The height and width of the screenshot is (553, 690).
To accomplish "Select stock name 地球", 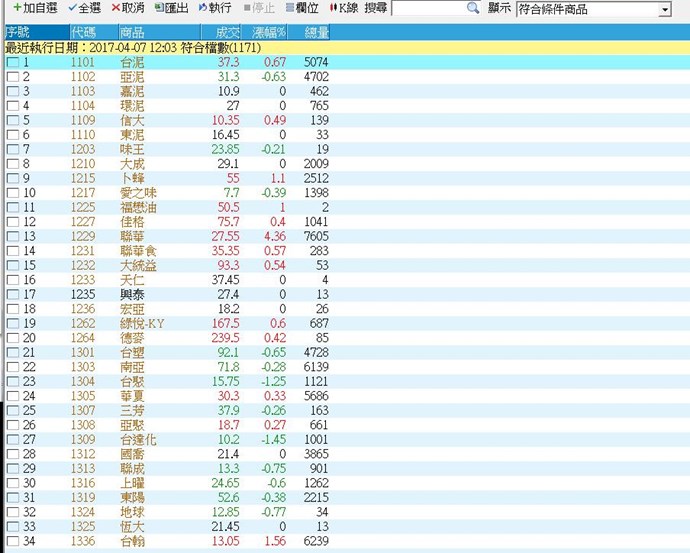I will [132, 513].
